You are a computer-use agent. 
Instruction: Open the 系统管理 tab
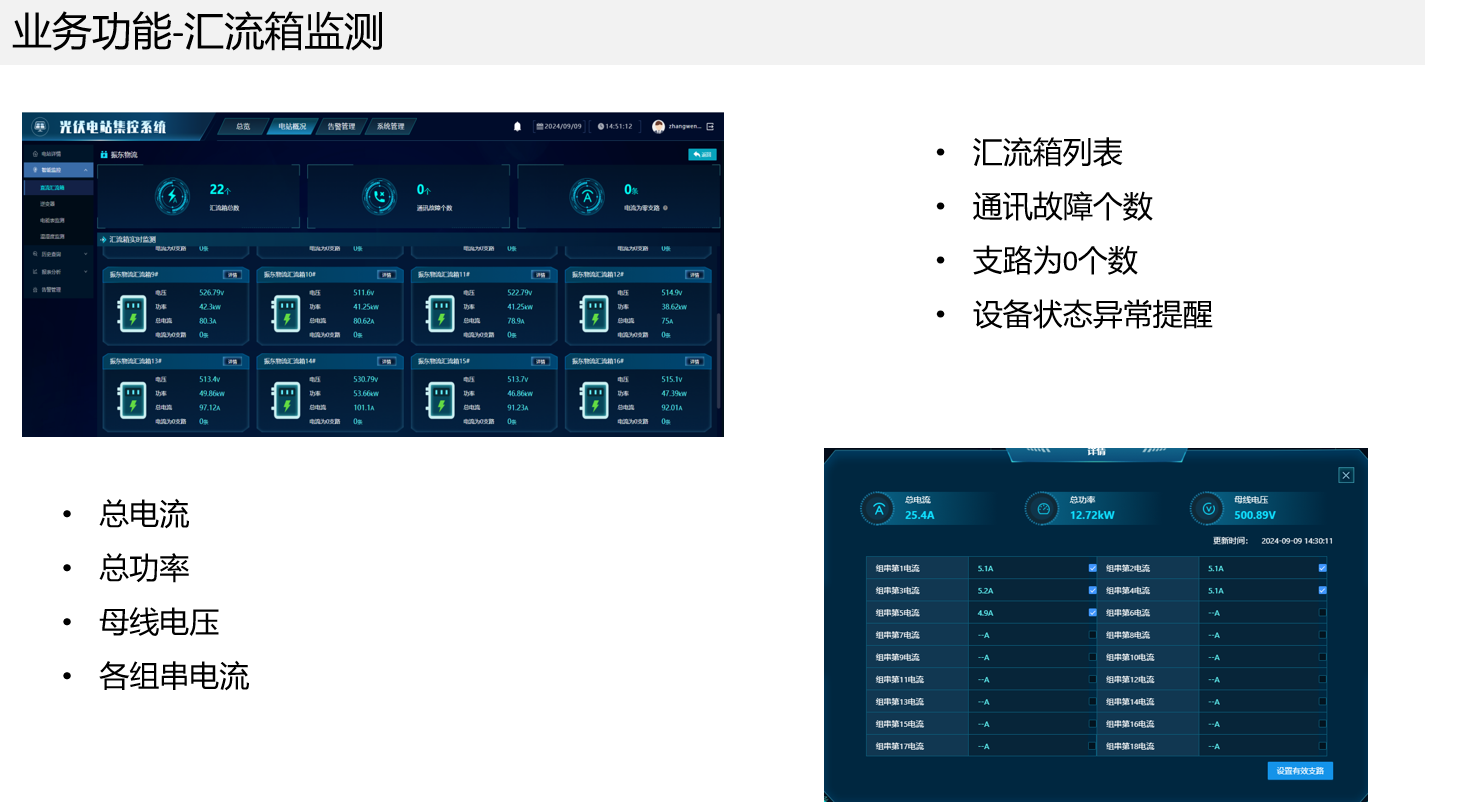click(x=390, y=127)
